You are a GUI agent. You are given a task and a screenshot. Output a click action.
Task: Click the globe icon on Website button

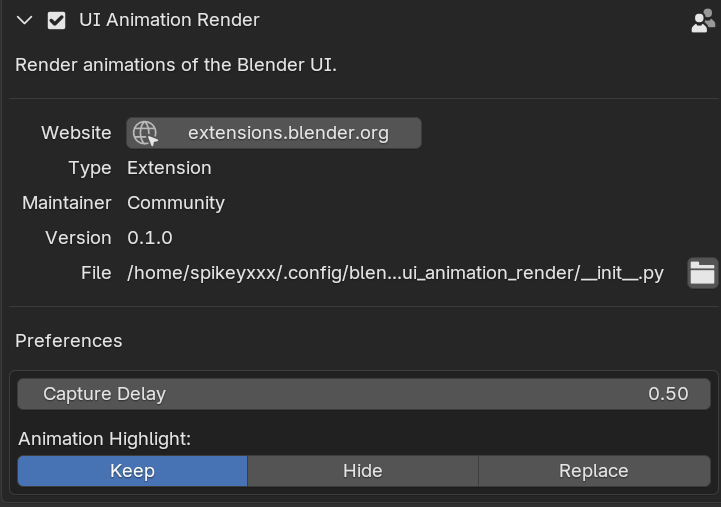[x=146, y=133]
